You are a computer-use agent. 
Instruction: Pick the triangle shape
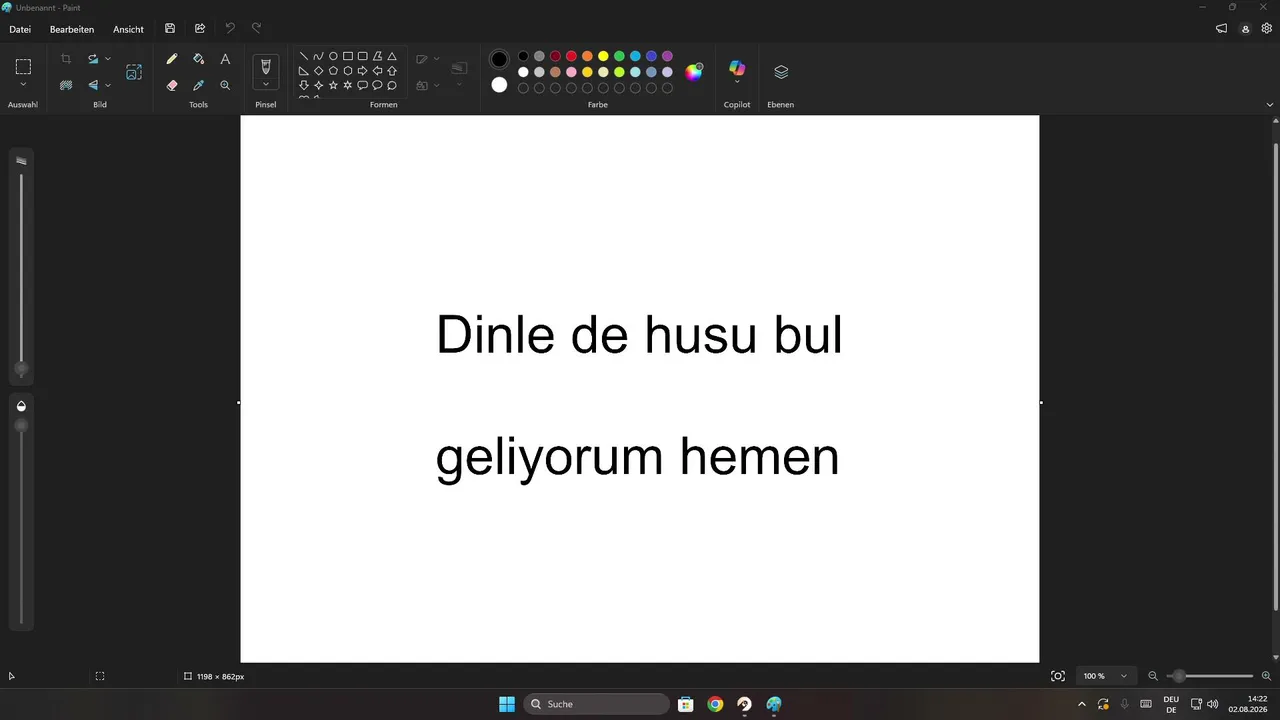coord(392,57)
